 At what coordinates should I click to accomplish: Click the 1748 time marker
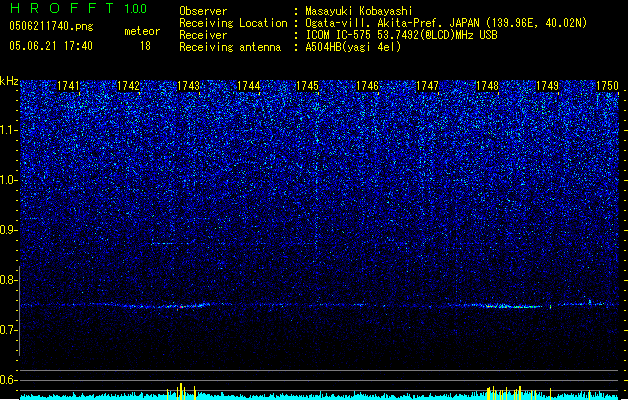pyautogui.click(x=487, y=86)
